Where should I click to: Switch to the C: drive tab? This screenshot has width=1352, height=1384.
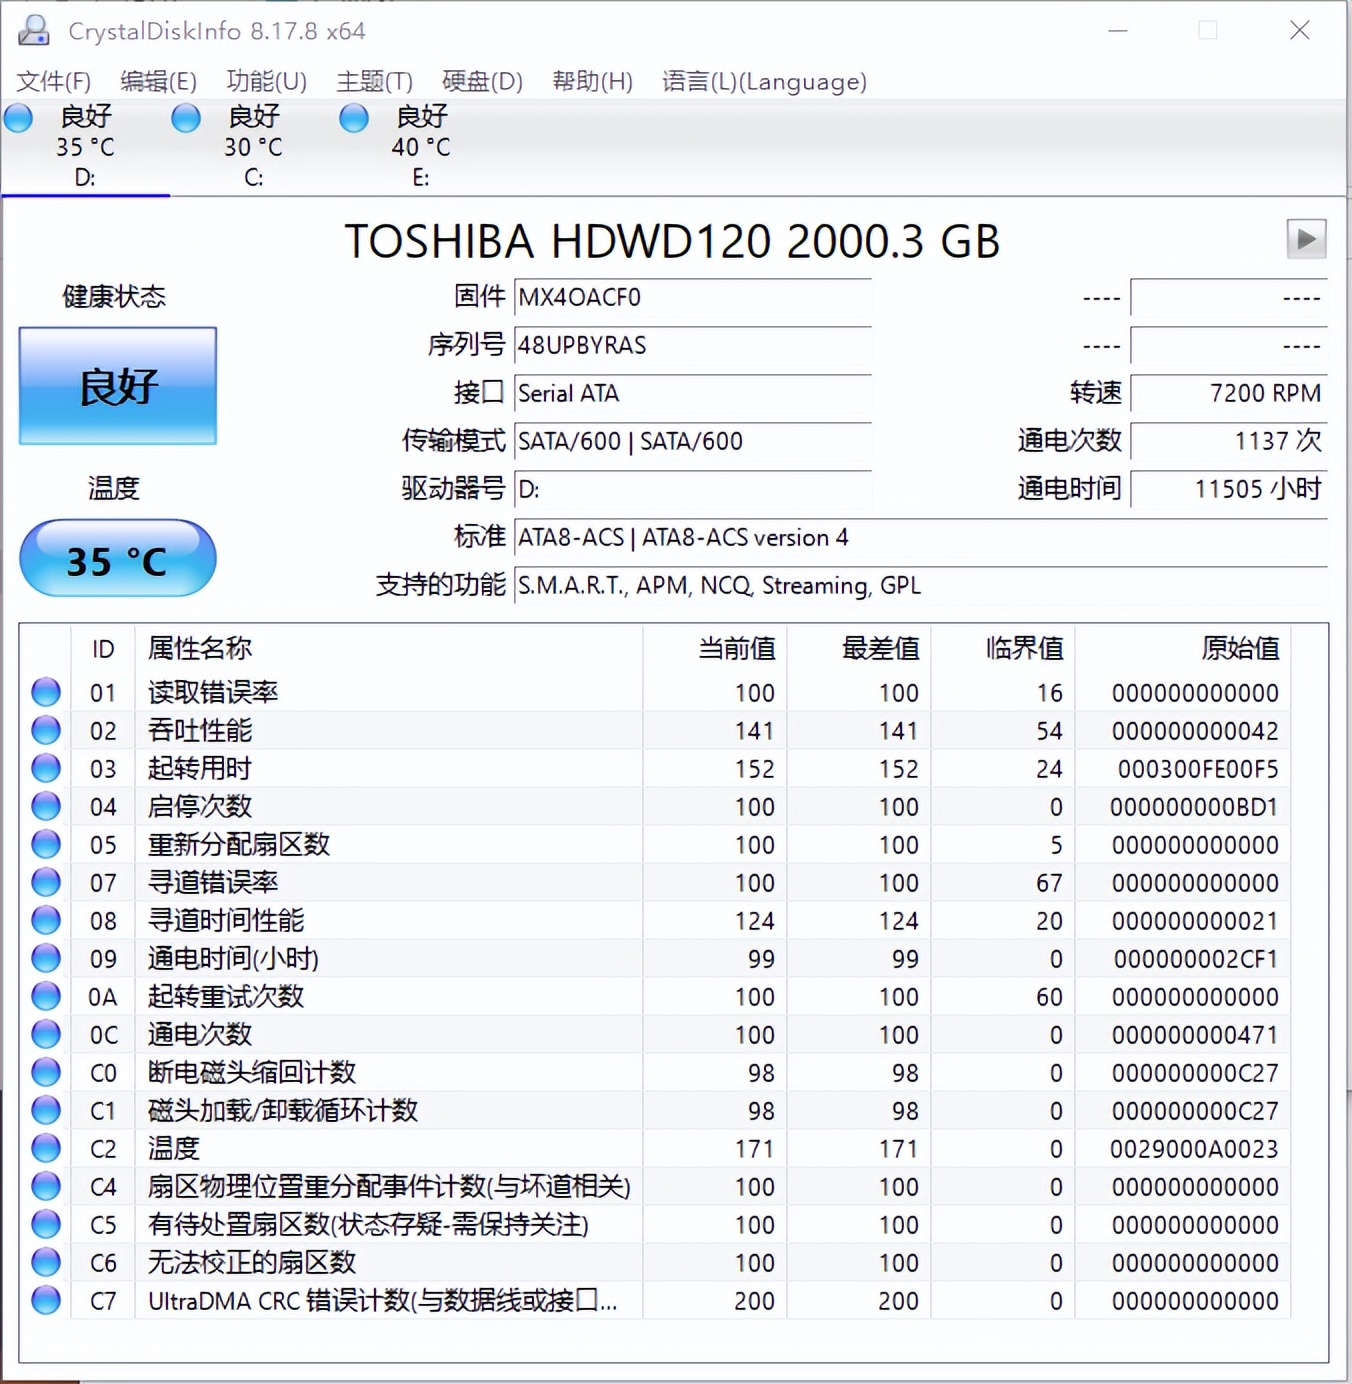(x=253, y=145)
